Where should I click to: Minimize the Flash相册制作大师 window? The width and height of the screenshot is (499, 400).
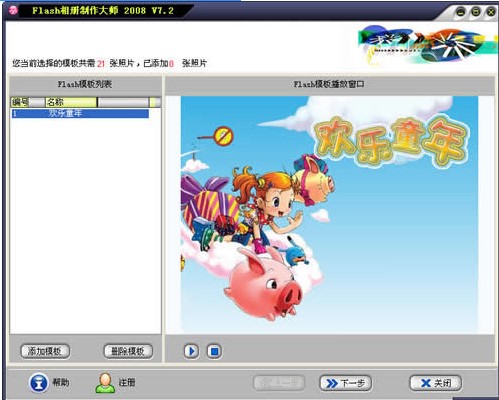(460, 12)
